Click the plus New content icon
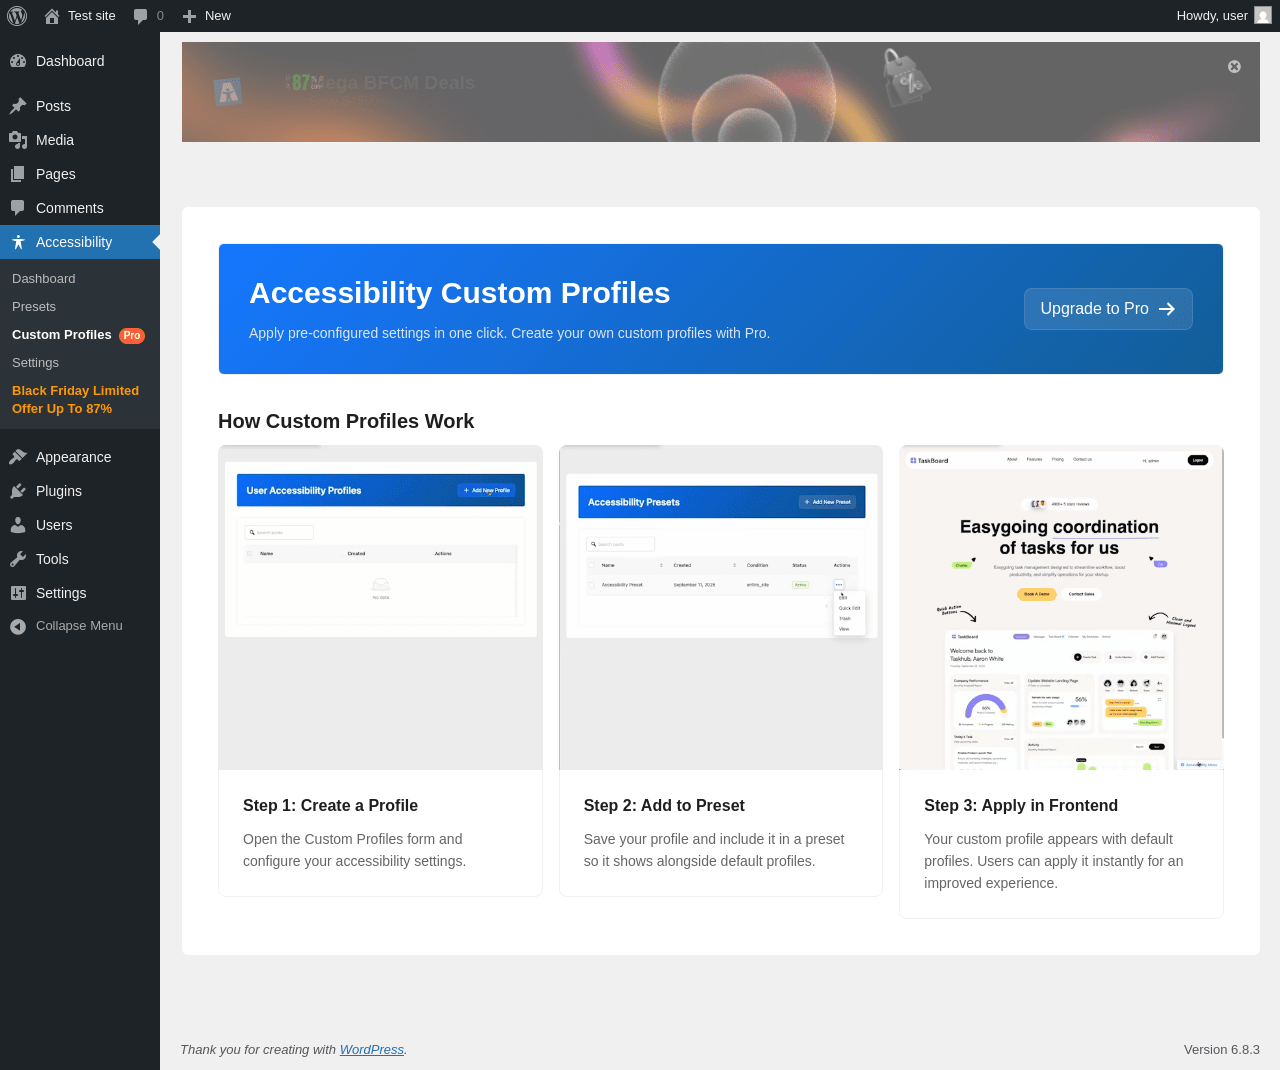Image resolution: width=1280 pixels, height=1070 pixels. [189, 16]
